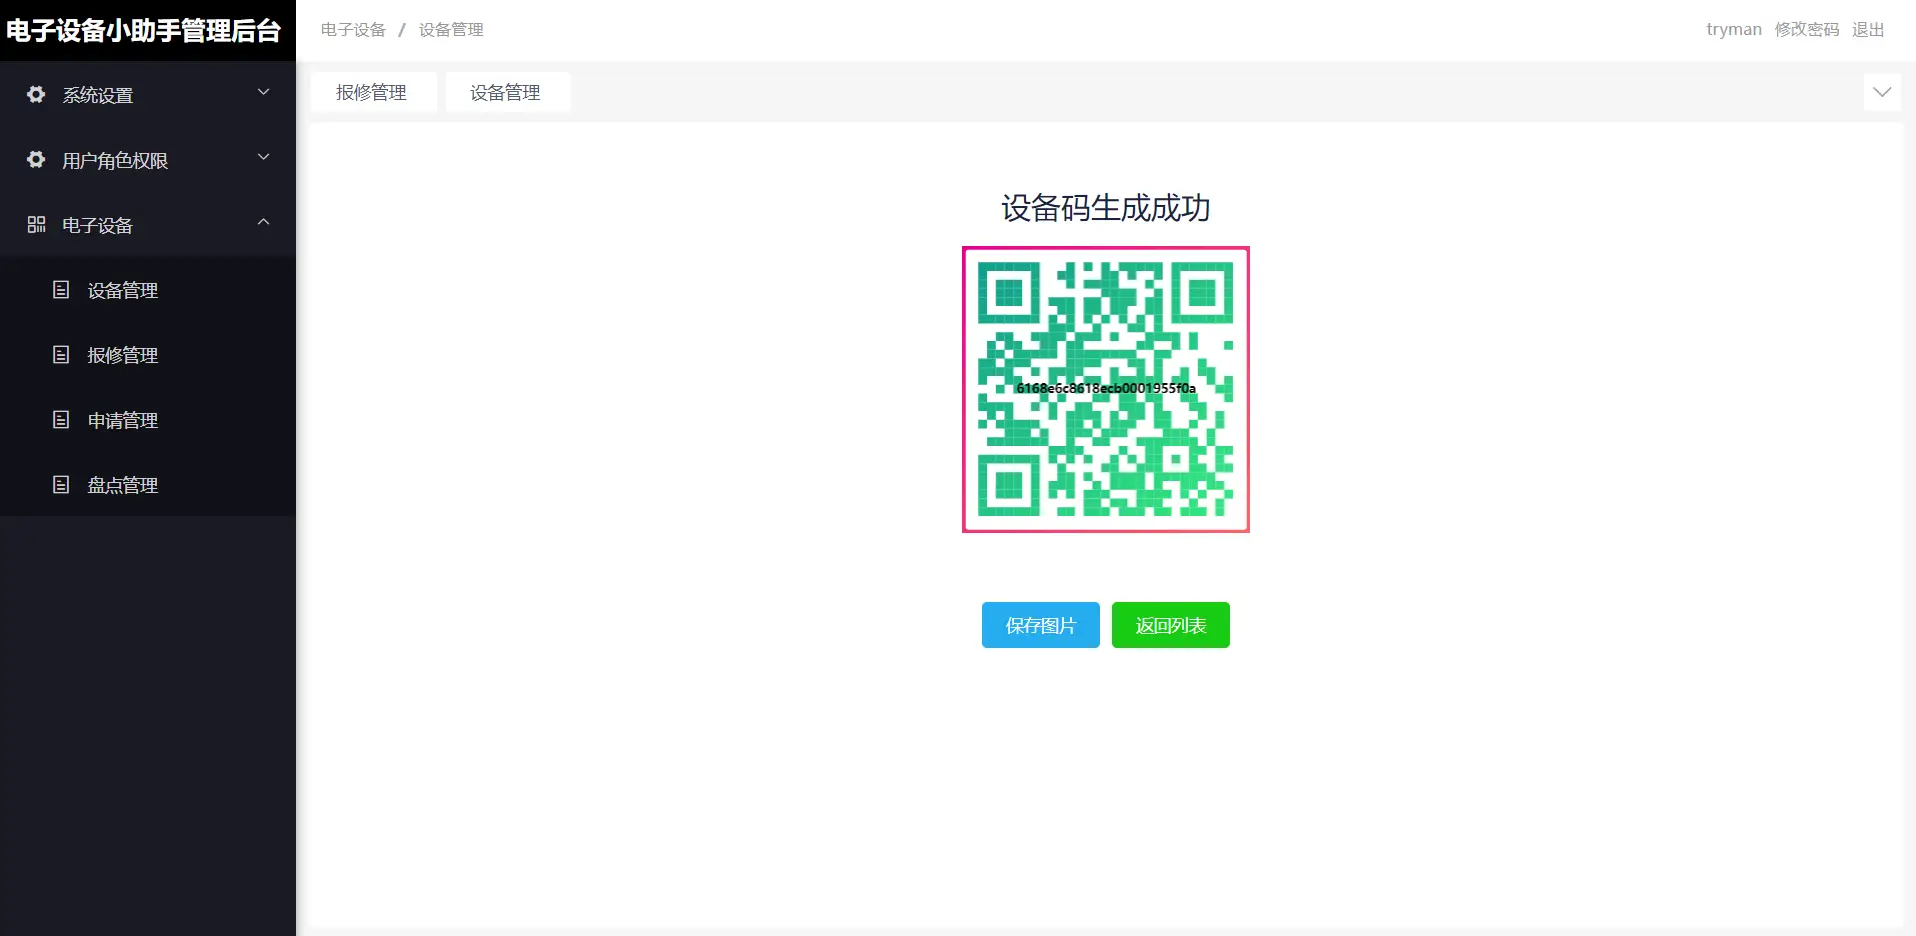1916x936 pixels.
Task: Click the 修改密码 link
Action: [1806, 29]
